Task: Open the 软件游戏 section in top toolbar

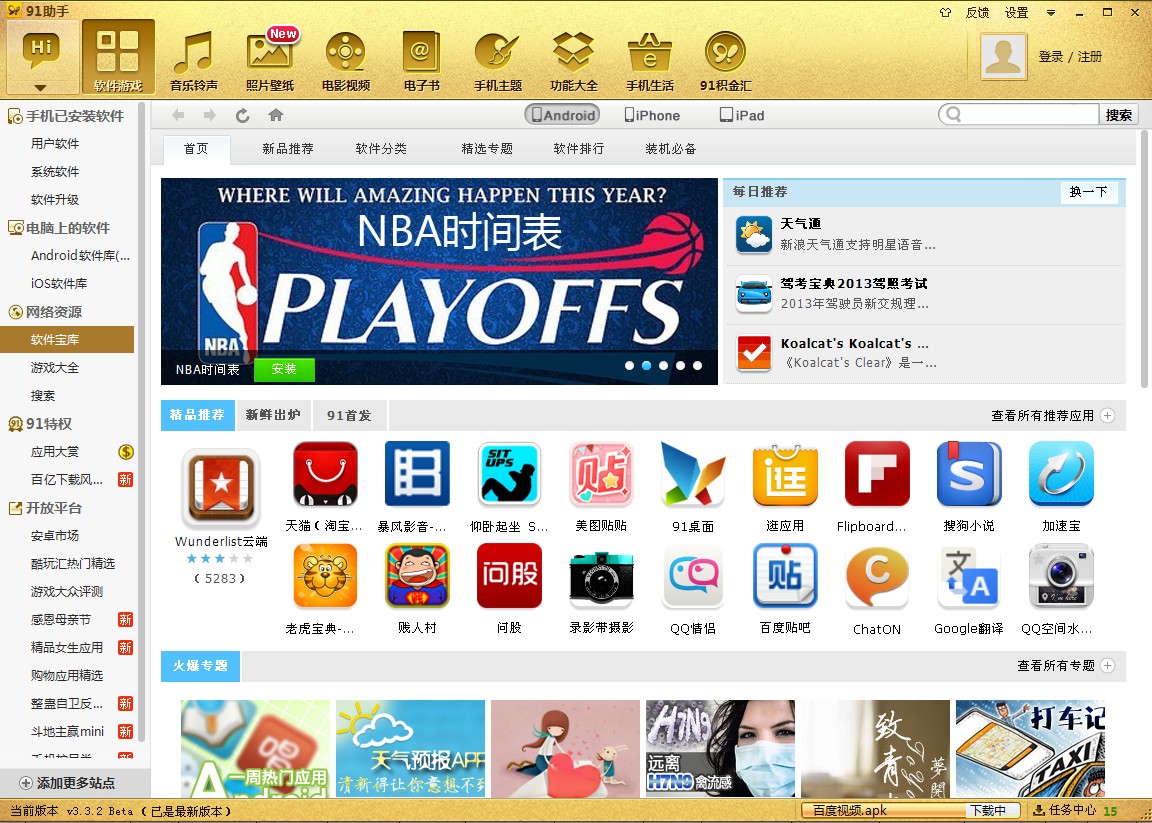Action: pos(118,57)
